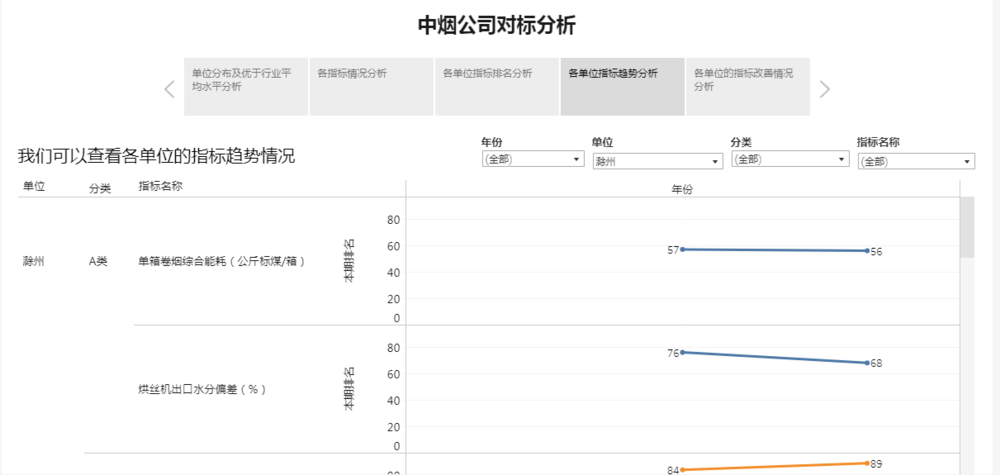Expand the 年份 filter dropdown
The image size is (1000, 475).
532,159
